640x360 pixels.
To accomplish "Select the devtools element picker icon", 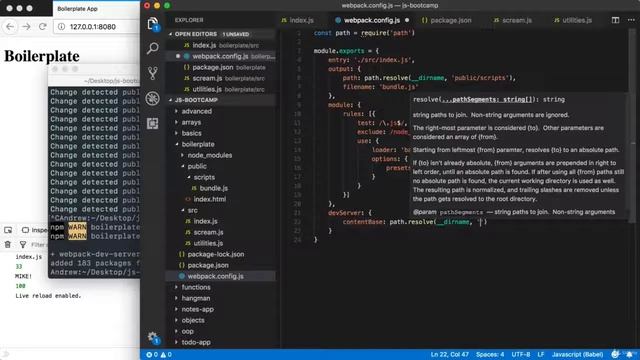I will point(8,230).
